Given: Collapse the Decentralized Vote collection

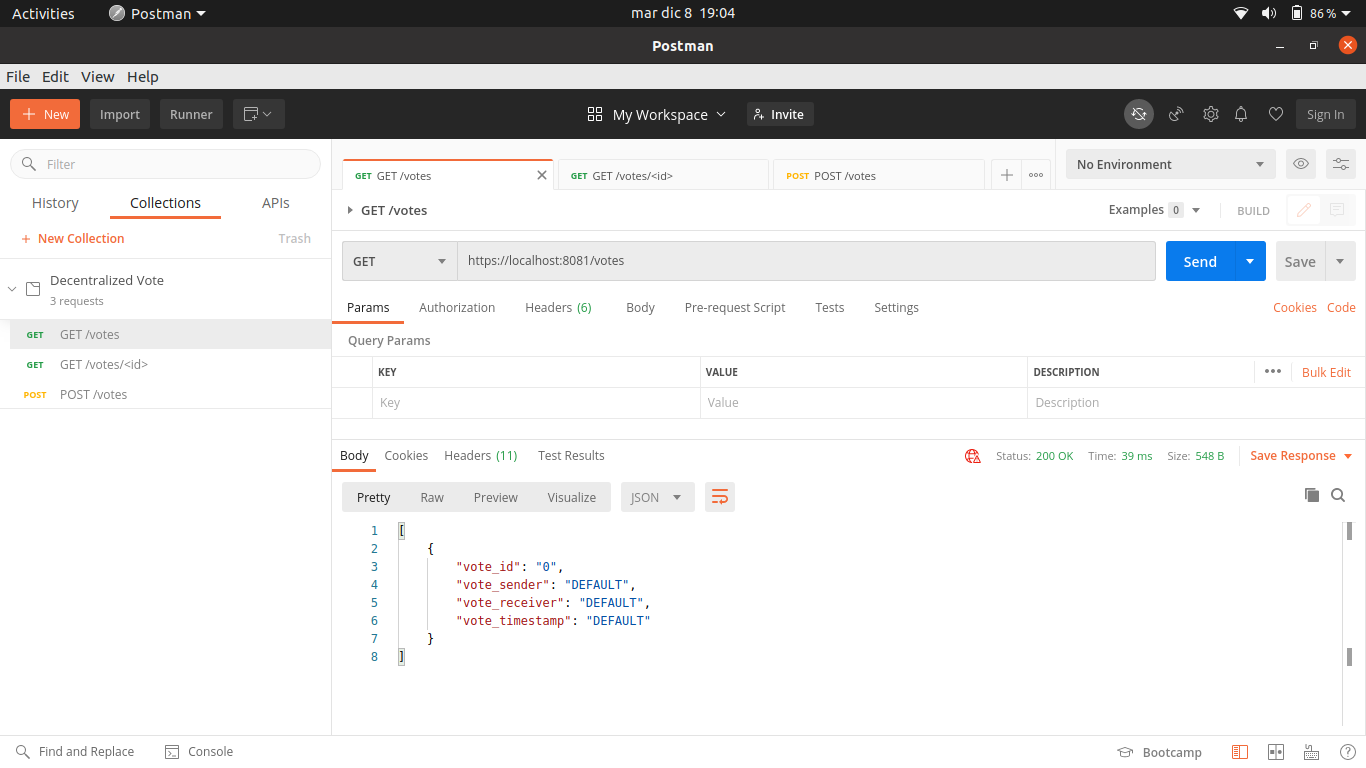Looking at the screenshot, I should click(x=12, y=289).
